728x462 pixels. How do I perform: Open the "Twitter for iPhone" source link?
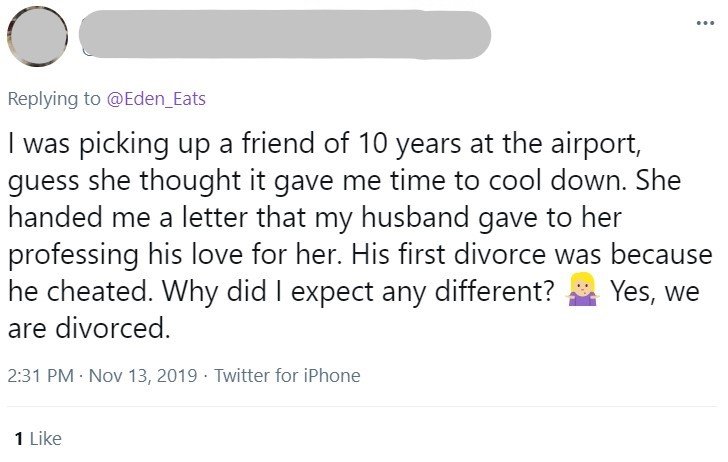click(x=287, y=376)
